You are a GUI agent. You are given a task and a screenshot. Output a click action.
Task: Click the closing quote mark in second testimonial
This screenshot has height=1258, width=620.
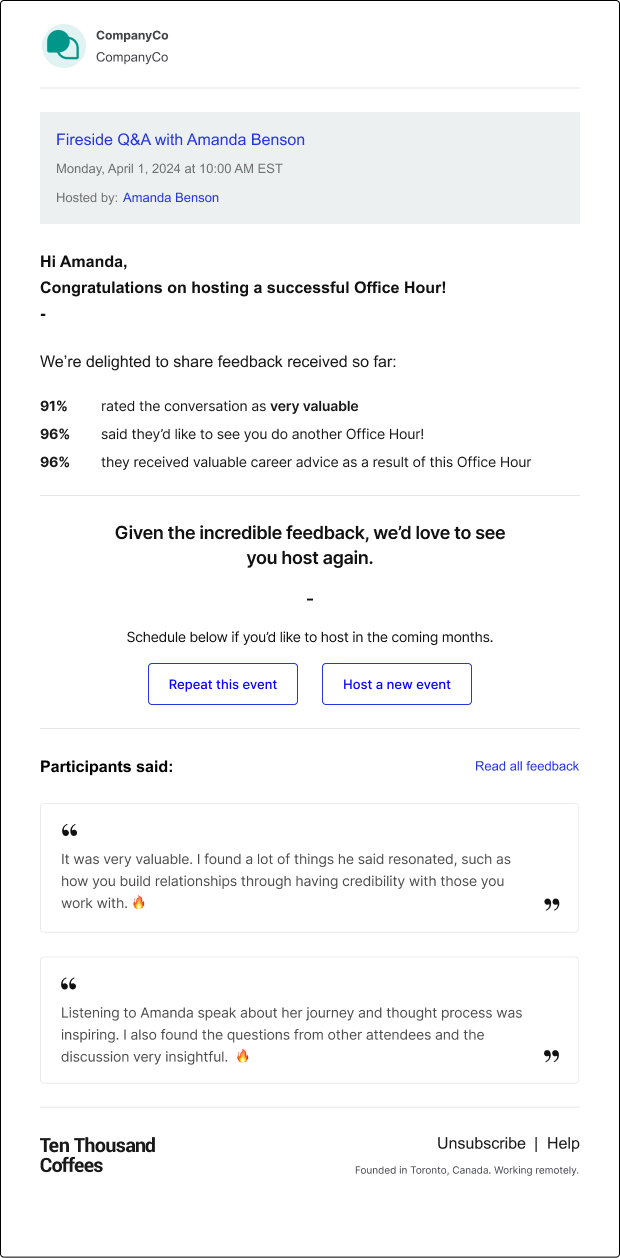(x=552, y=1056)
